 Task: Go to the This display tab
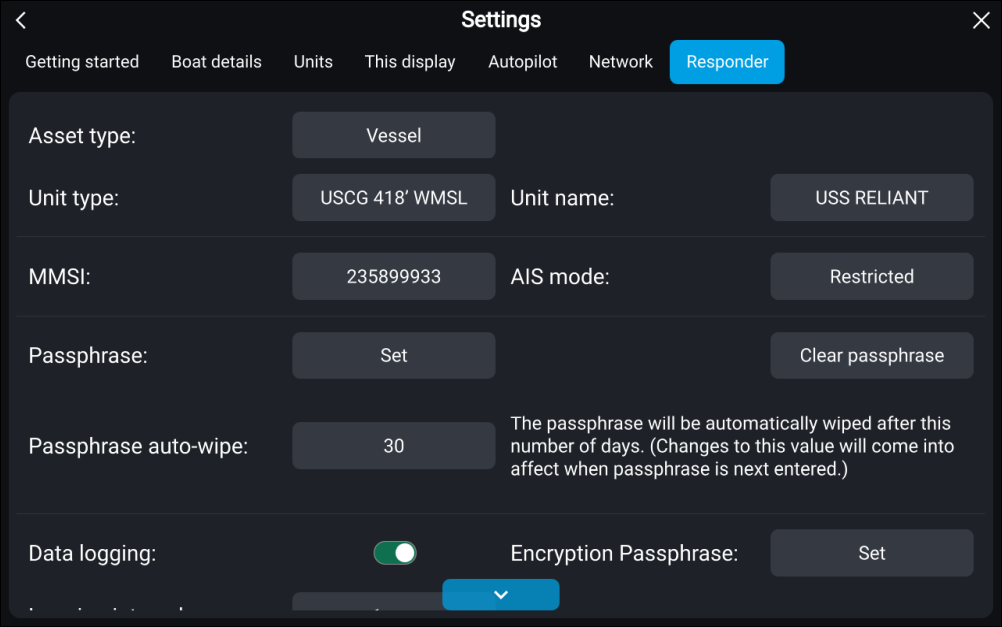410,62
